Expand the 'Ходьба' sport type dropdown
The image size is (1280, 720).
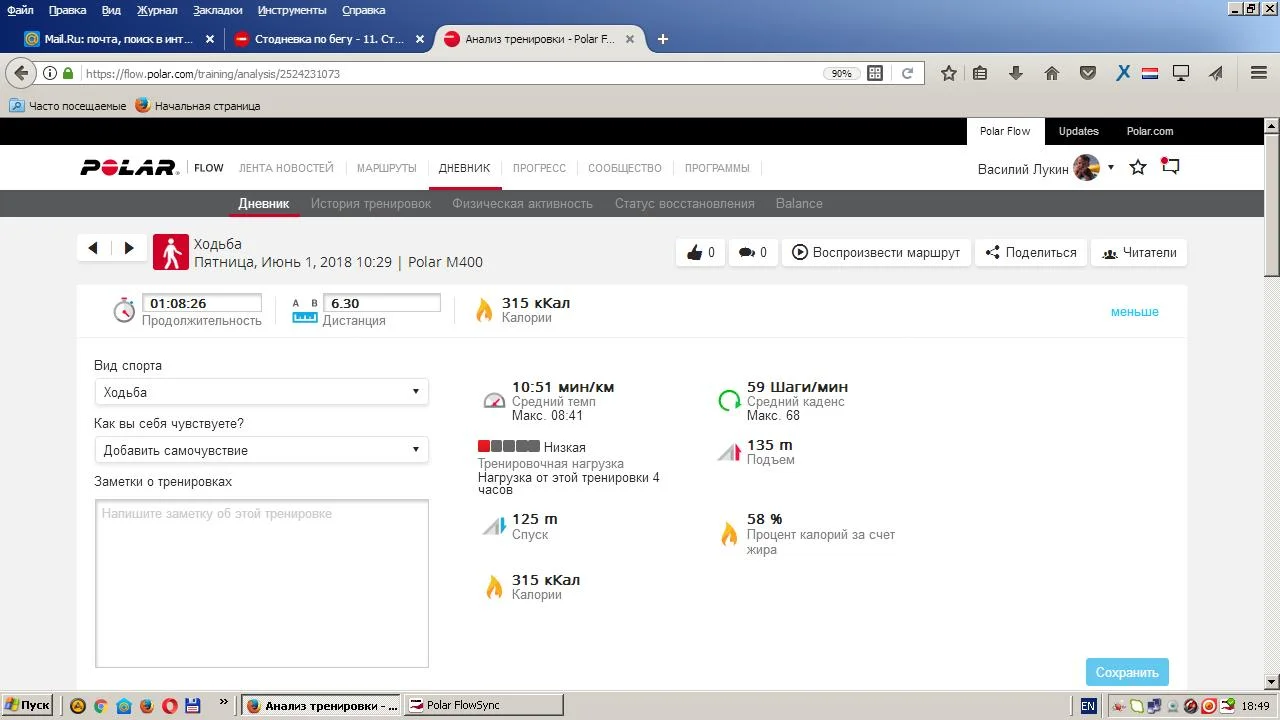[261, 392]
